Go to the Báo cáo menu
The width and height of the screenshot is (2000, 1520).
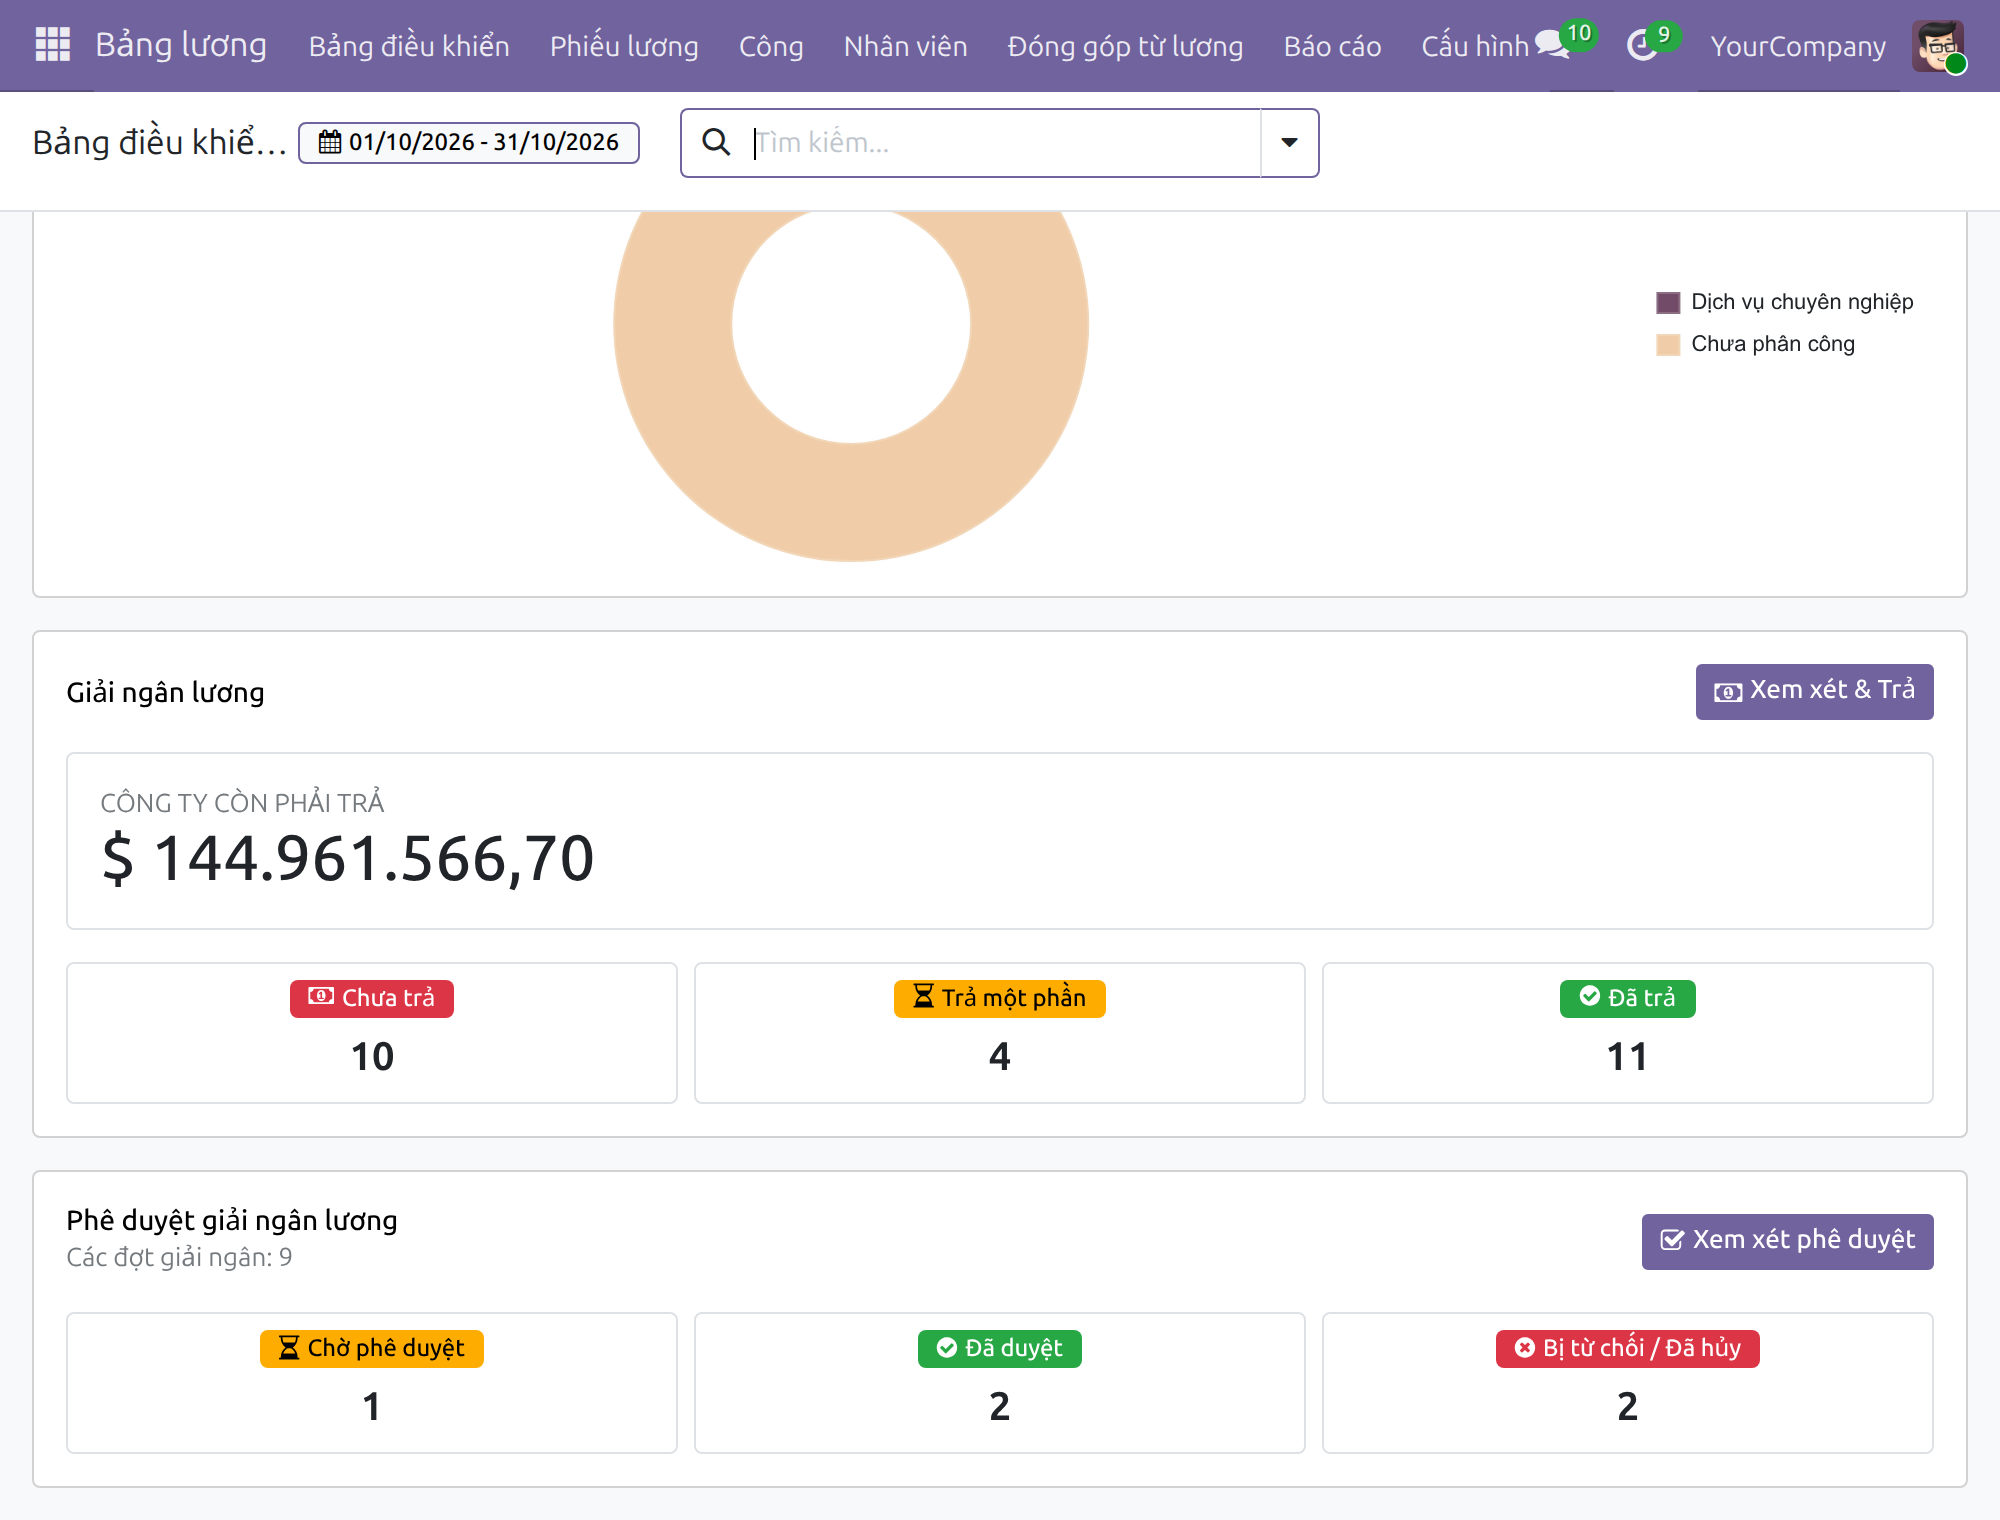click(1332, 46)
